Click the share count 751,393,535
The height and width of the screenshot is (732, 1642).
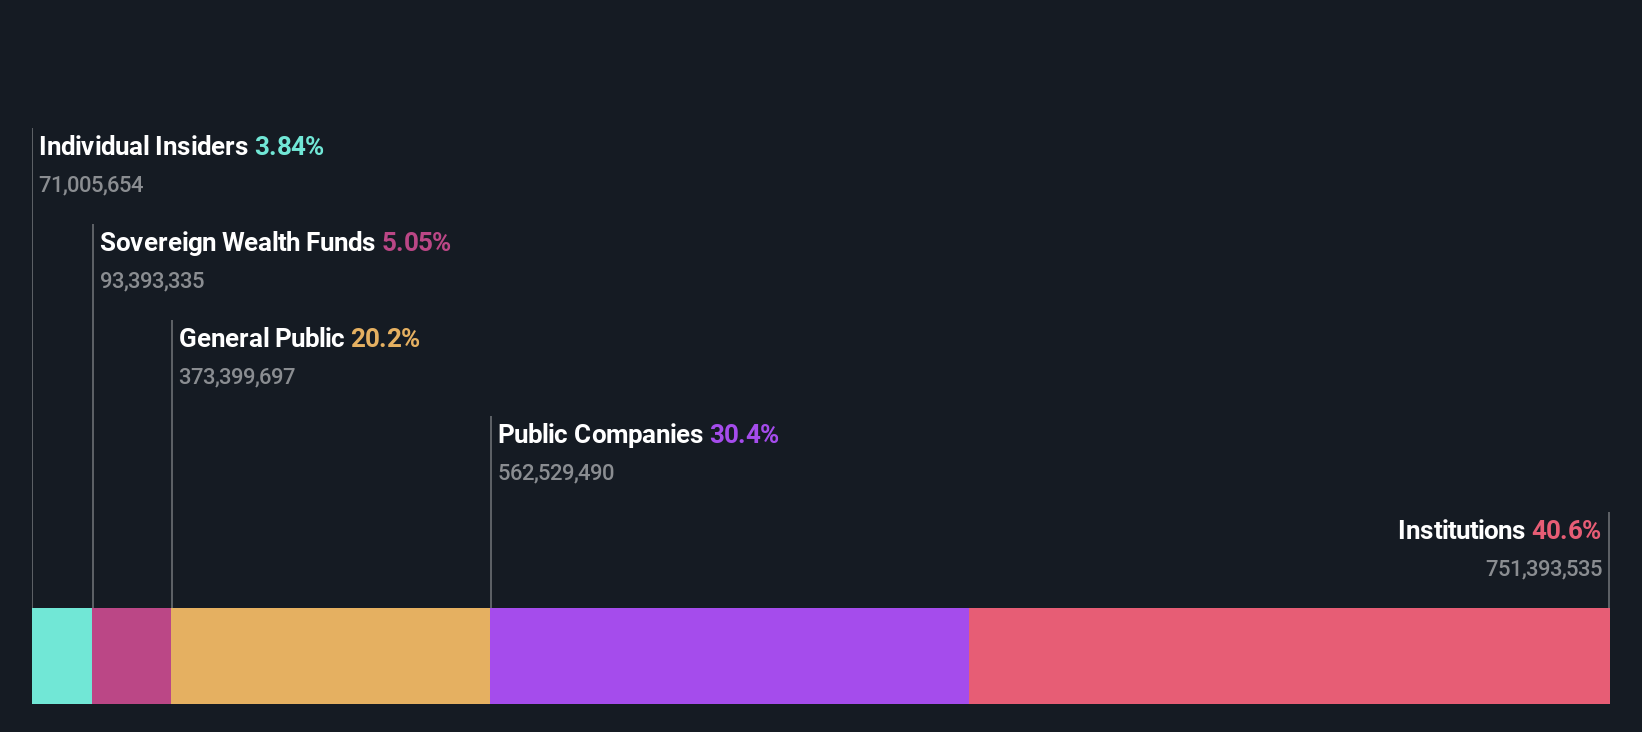coord(1544,569)
